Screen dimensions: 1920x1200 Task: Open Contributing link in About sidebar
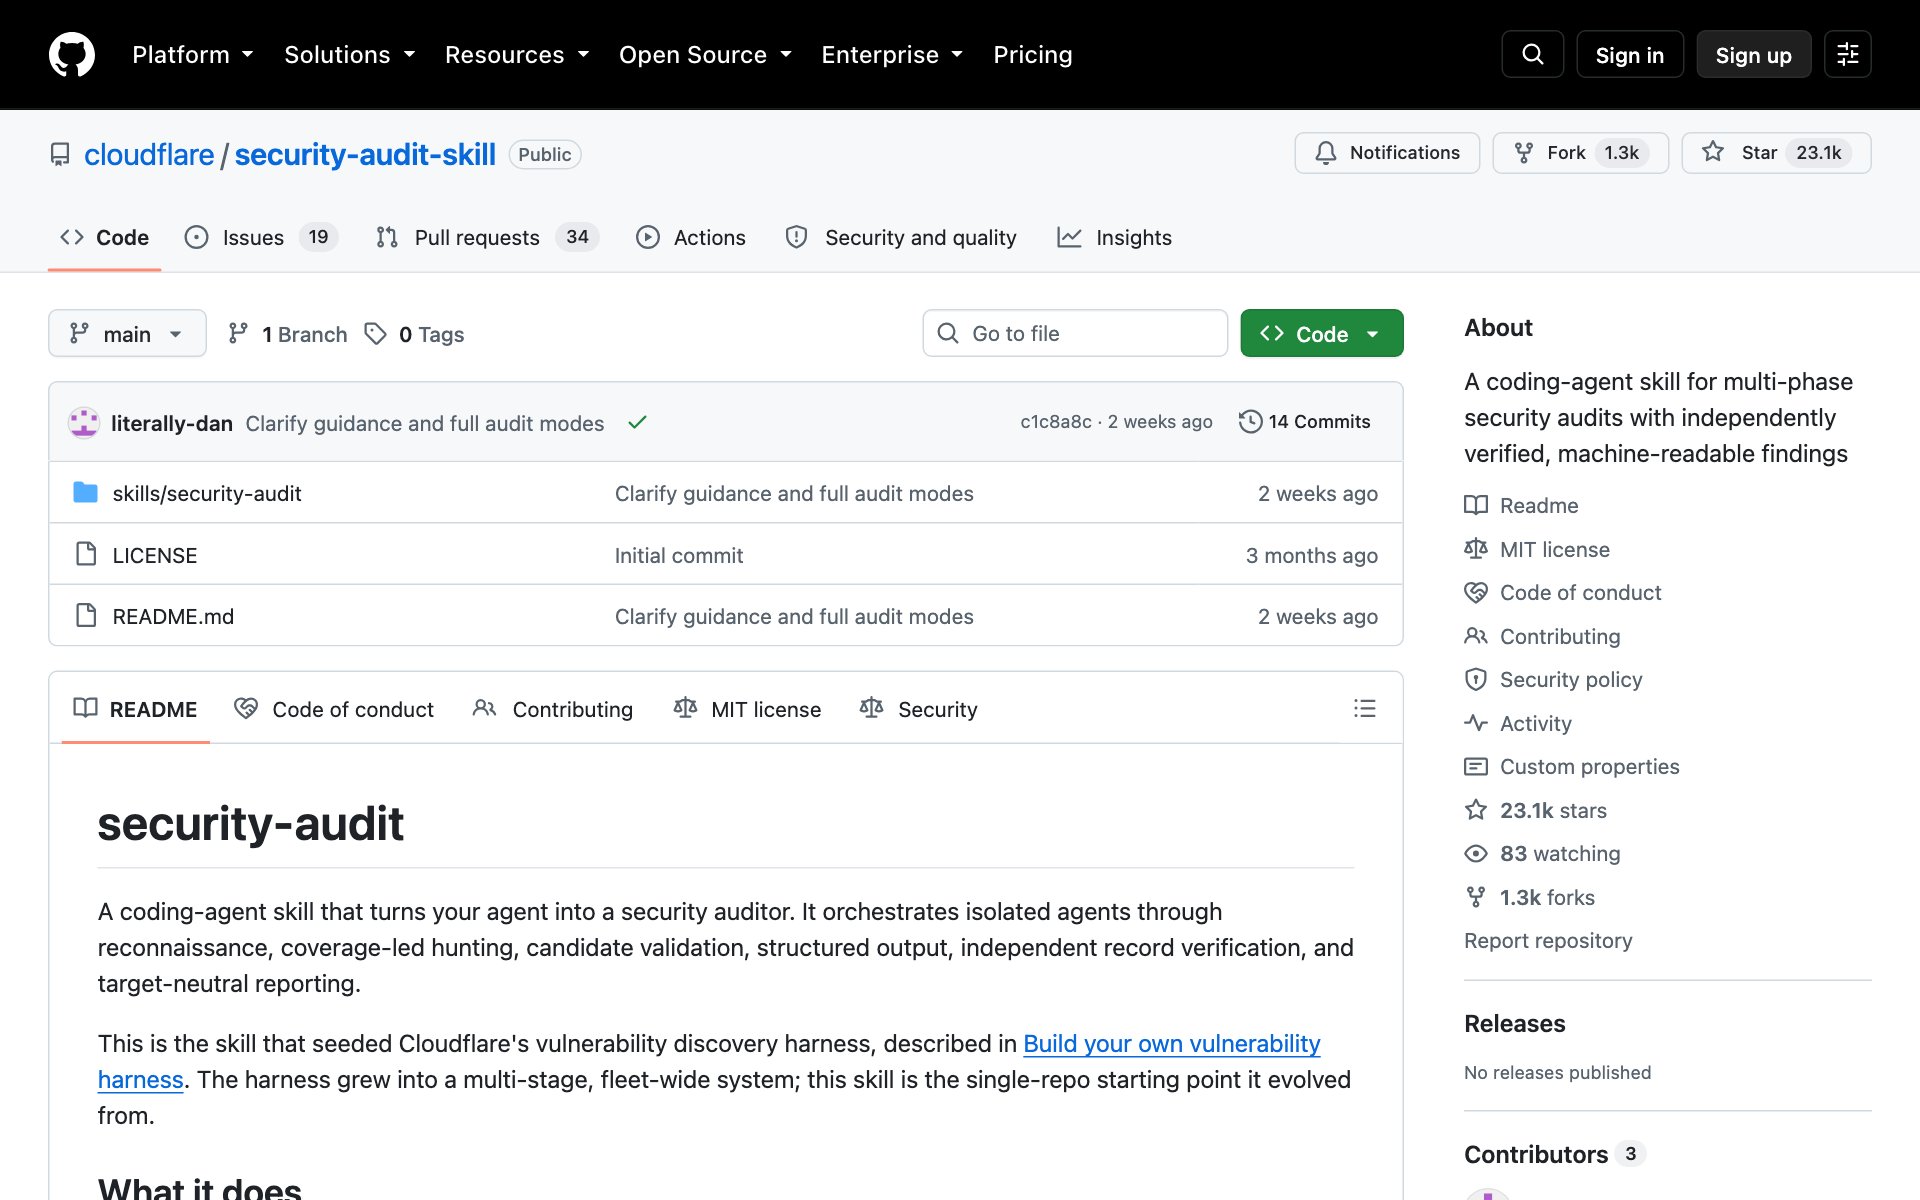point(1543,636)
